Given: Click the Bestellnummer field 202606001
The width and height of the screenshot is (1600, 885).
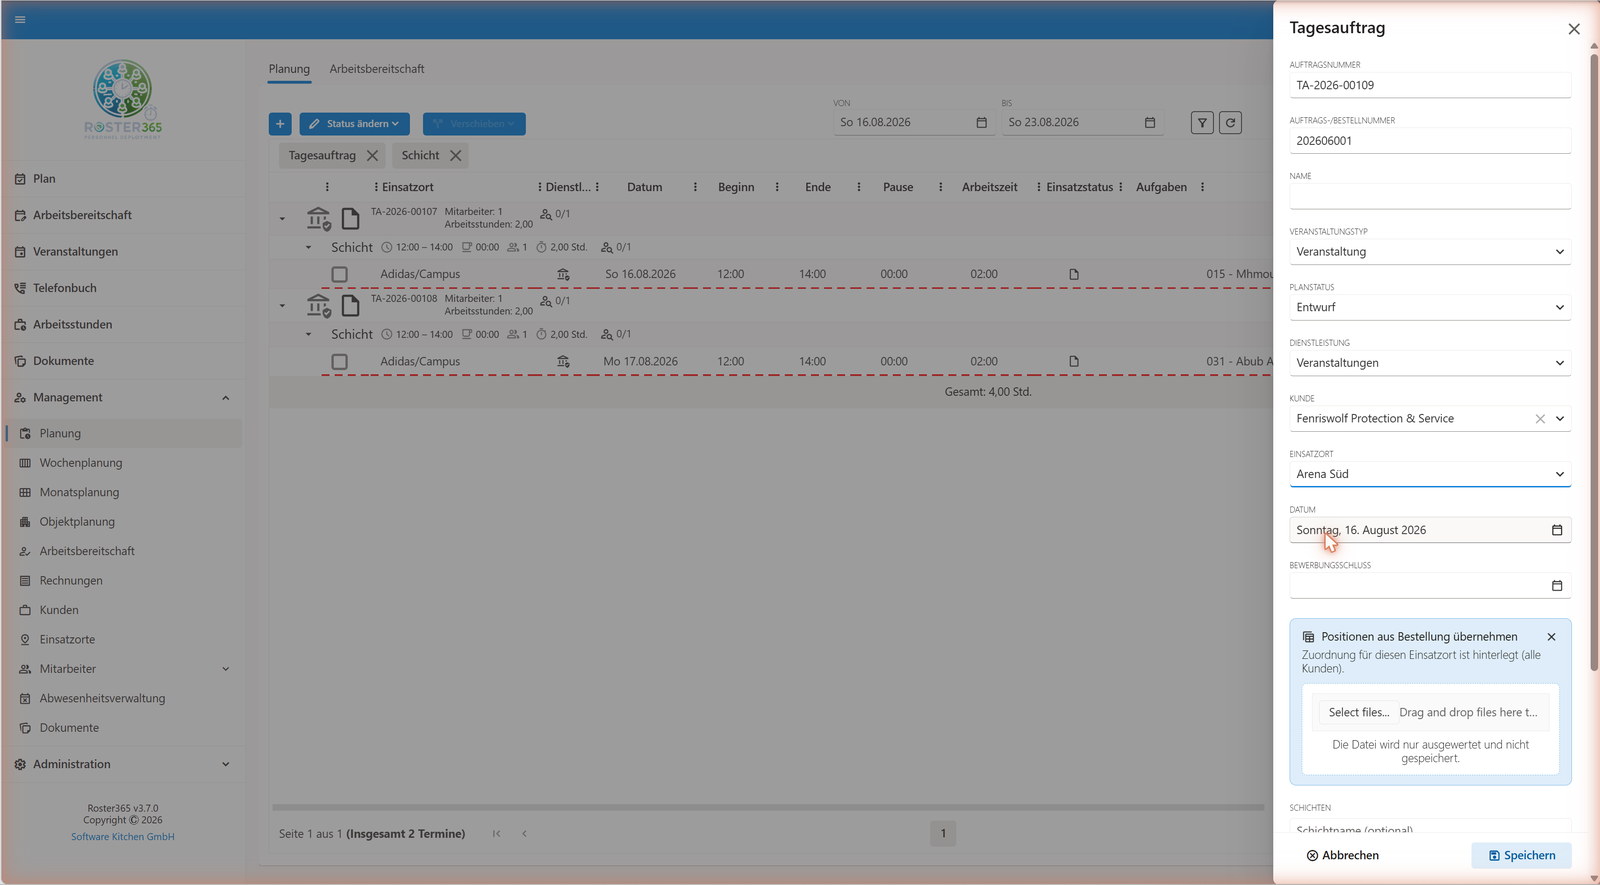Looking at the screenshot, I should pos(1430,141).
